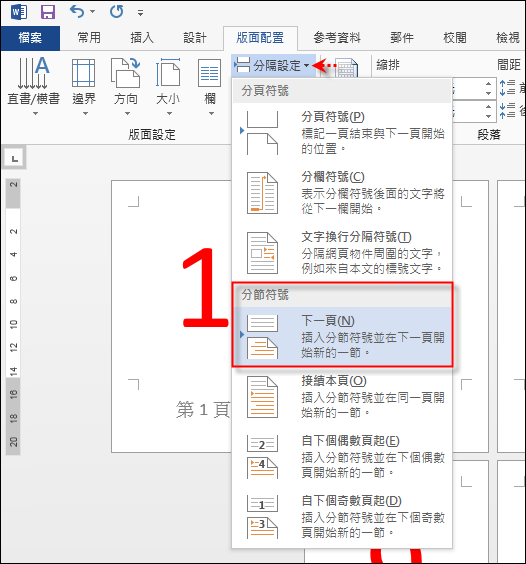Open the 檔案 (File) tab
This screenshot has width=526, height=564.
[x=30, y=38]
